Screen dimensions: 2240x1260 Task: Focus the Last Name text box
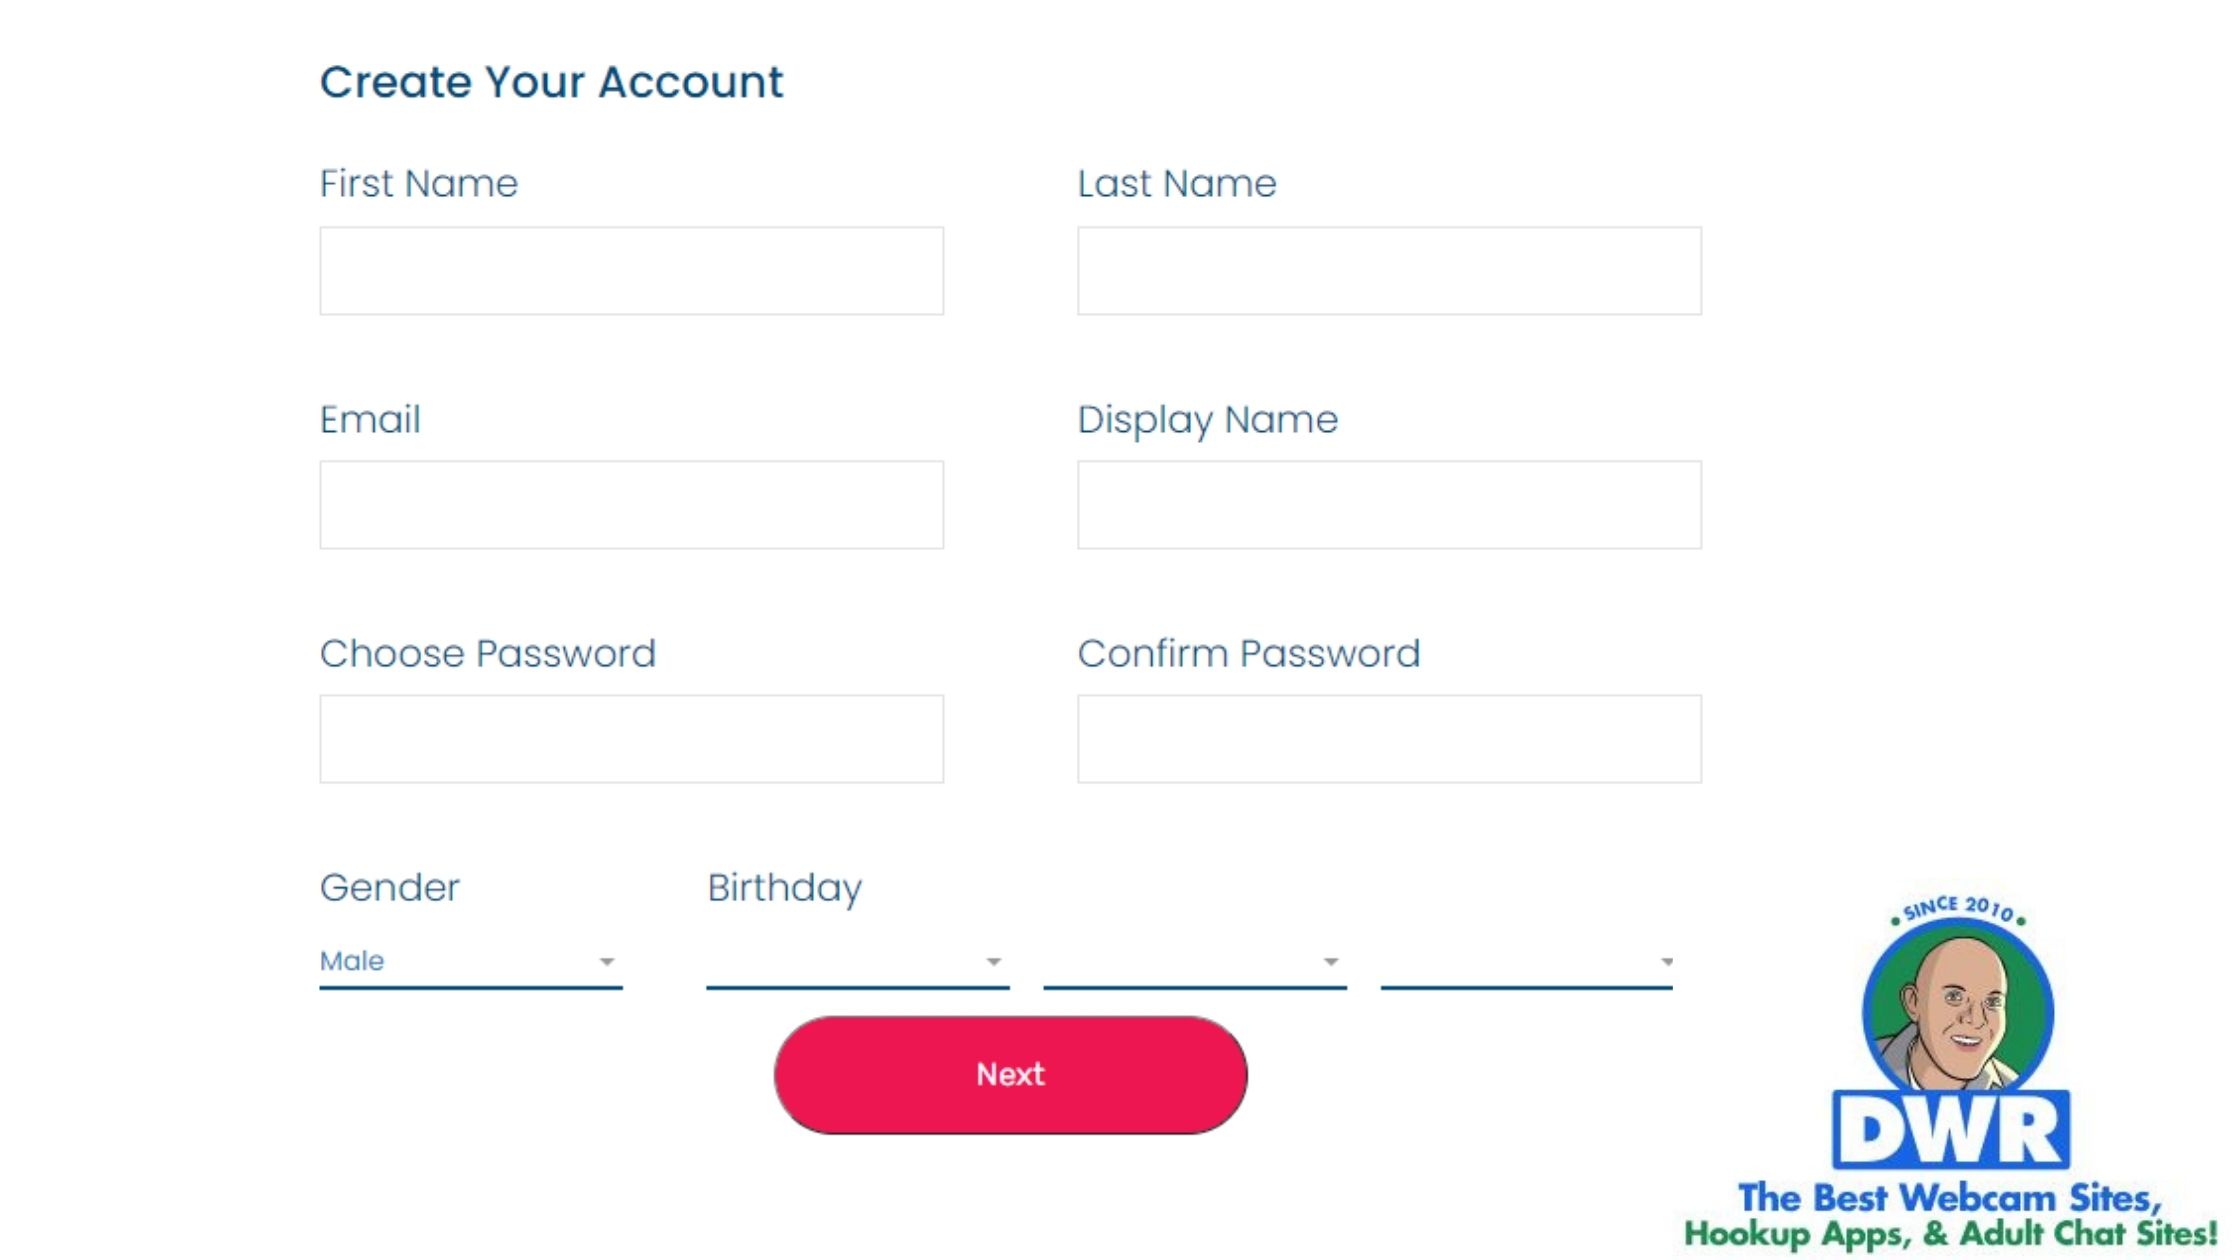tap(1389, 271)
